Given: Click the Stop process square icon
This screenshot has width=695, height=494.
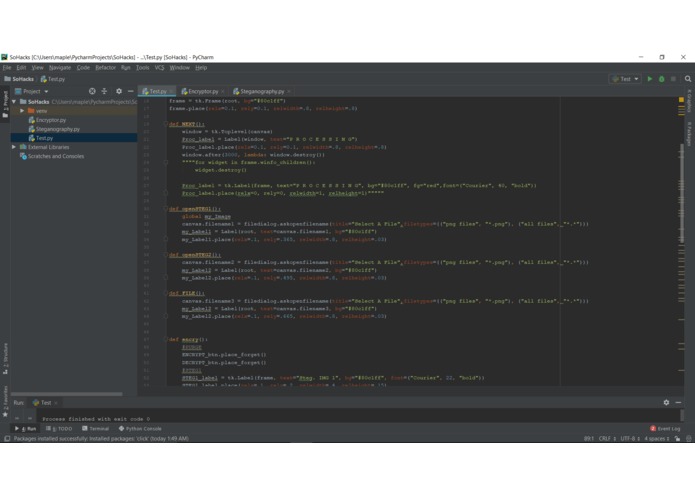Looking at the screenshot, I should (x=673, y=79).
